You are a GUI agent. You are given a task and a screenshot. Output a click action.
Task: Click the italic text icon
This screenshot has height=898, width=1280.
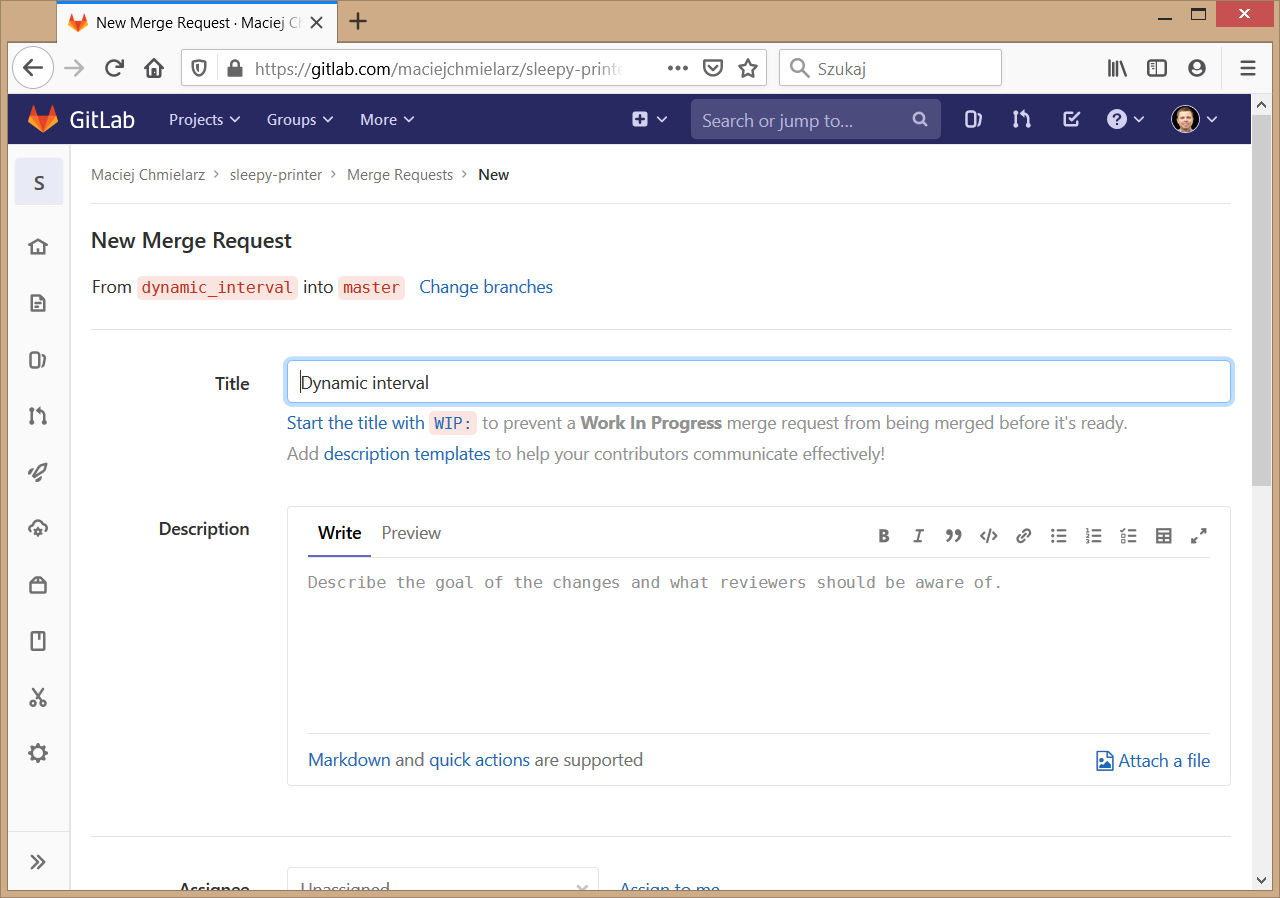918,536
